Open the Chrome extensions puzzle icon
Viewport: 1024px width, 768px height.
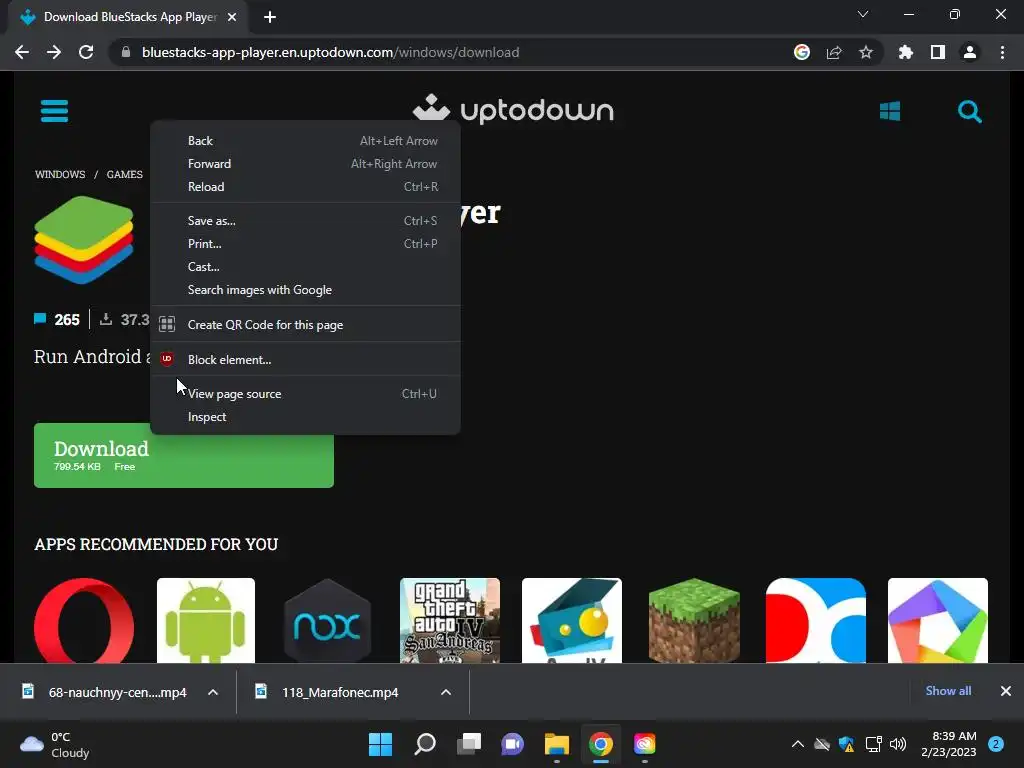(x=906, y=52)
